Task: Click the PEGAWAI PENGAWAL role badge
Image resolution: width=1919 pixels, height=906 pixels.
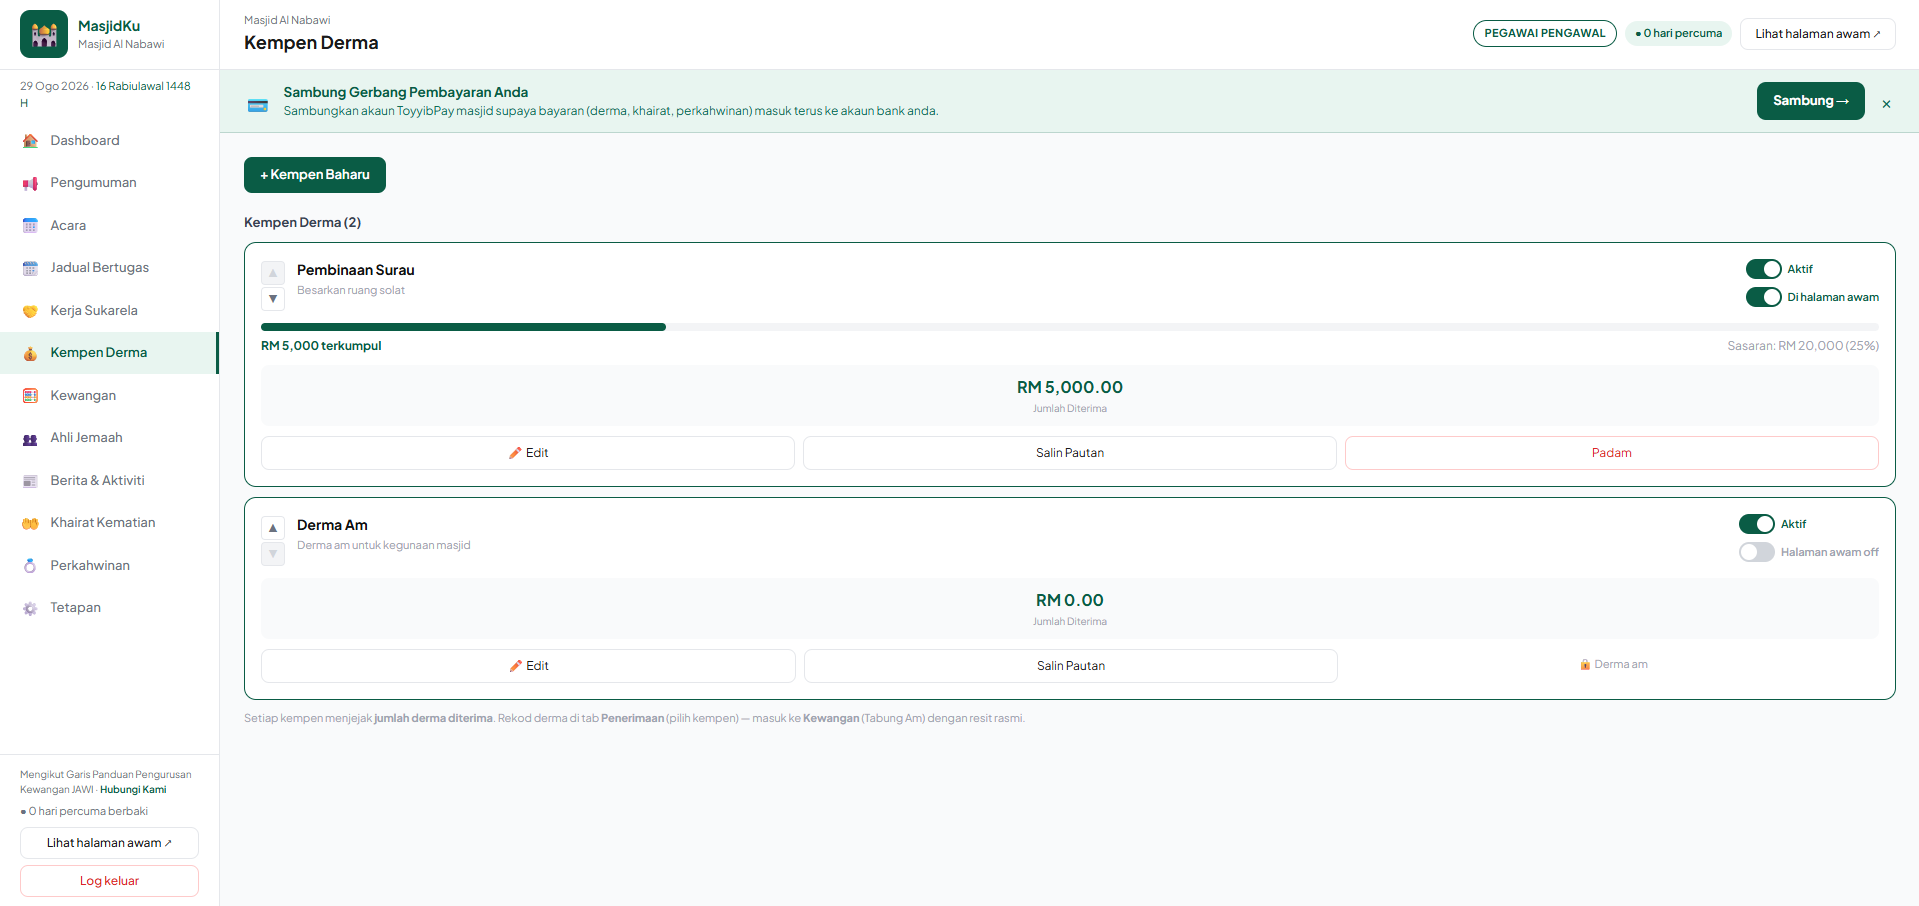Action: tap(1545, 34)
